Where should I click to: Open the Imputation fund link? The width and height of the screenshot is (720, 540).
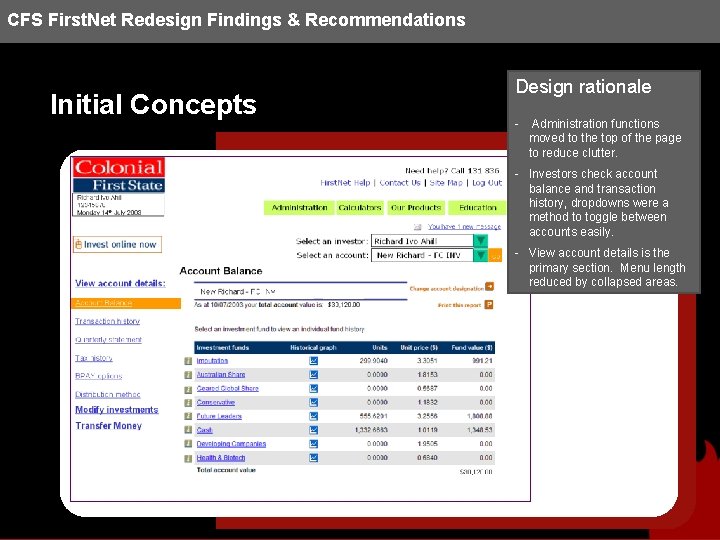click(212, 361)
